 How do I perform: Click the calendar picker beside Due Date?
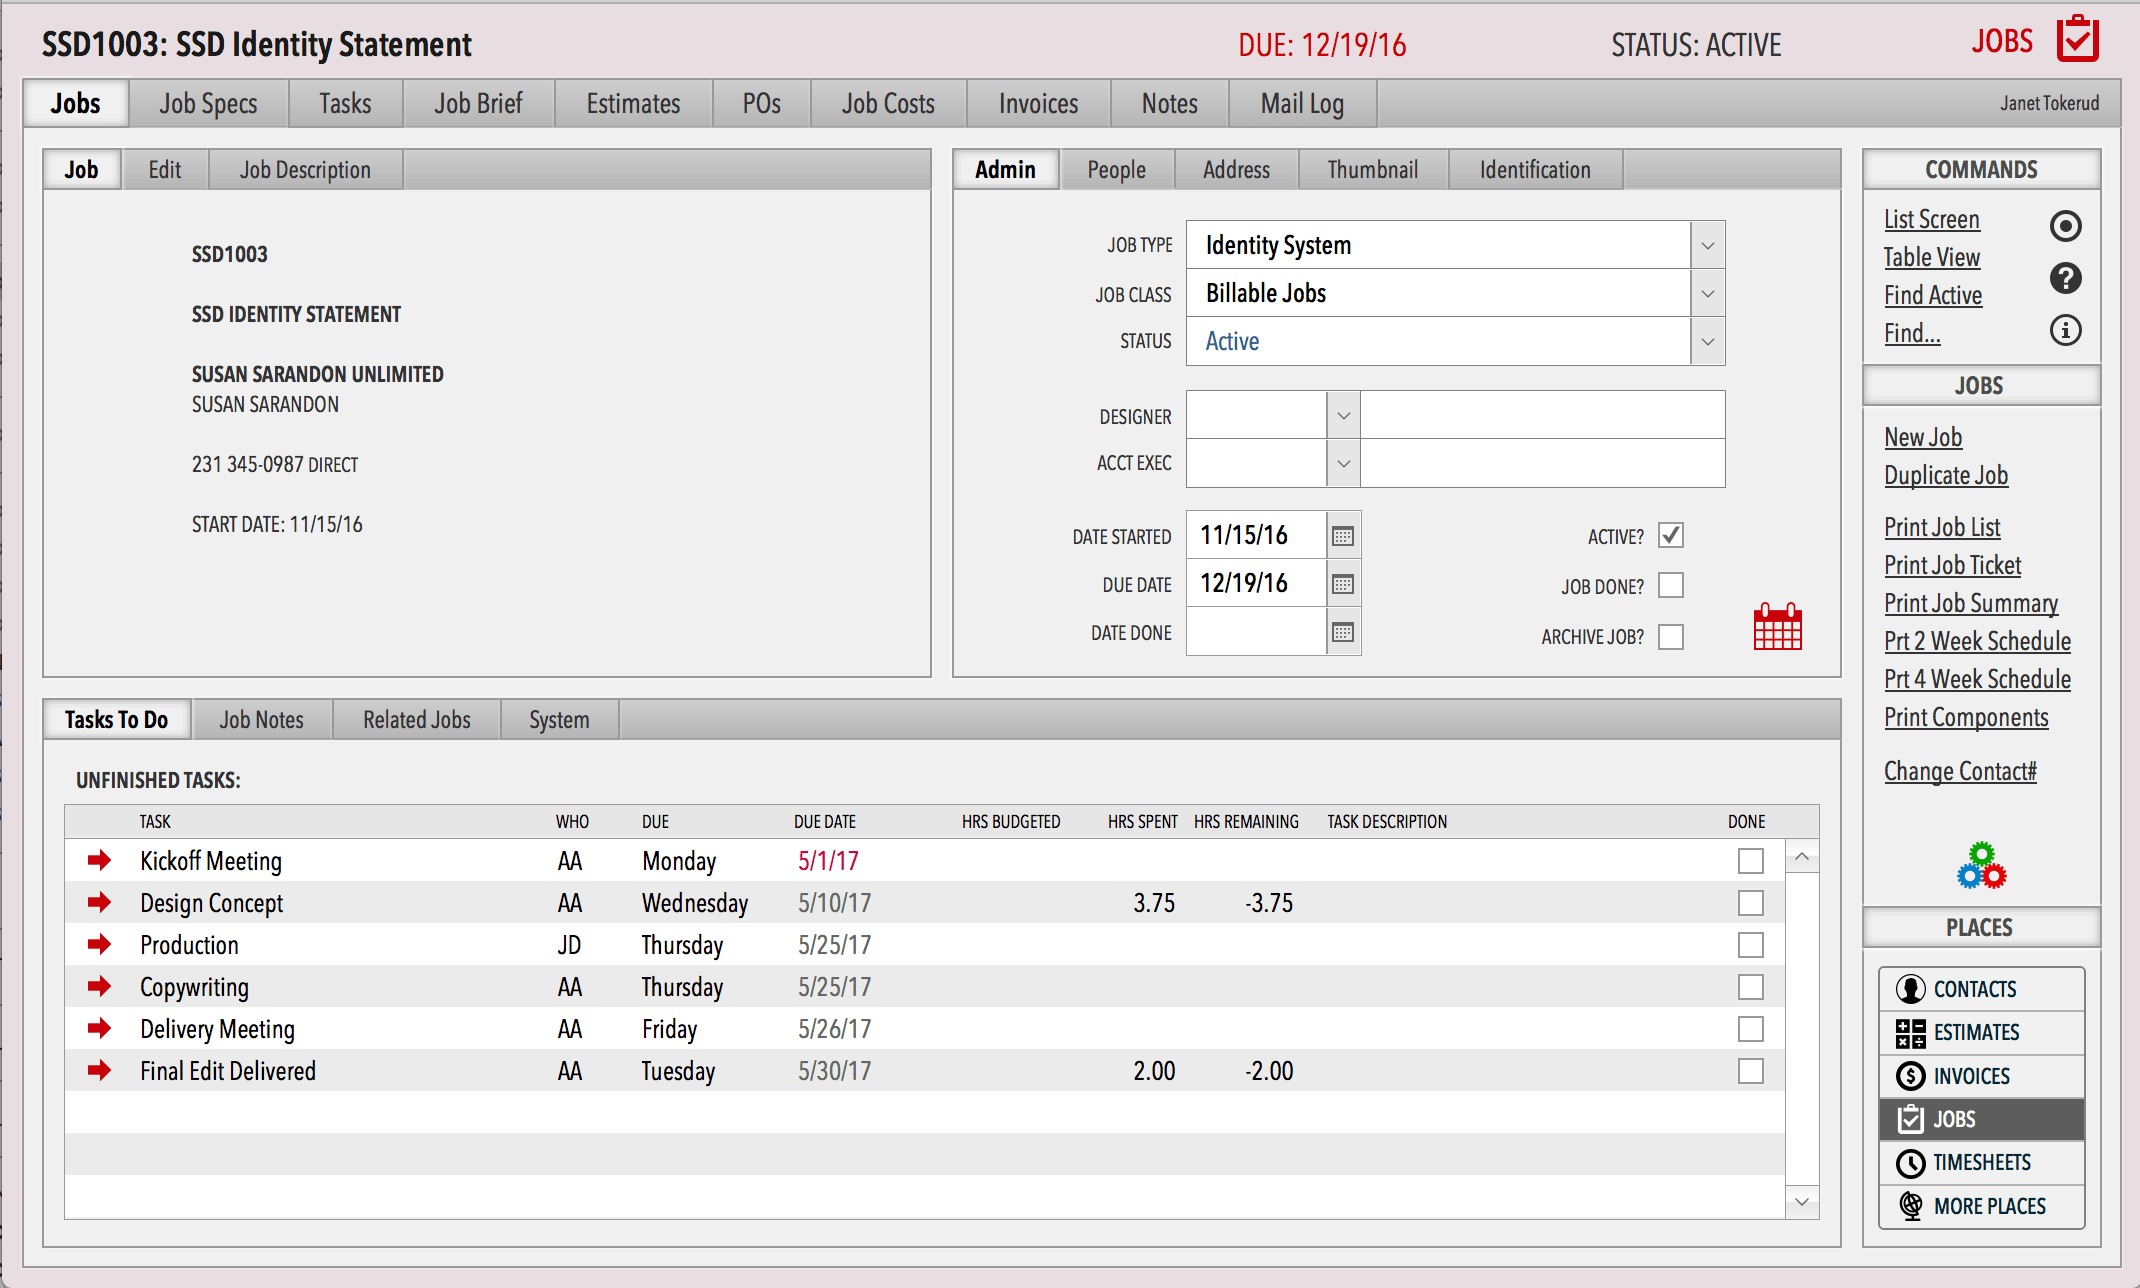click(1342, 583)
